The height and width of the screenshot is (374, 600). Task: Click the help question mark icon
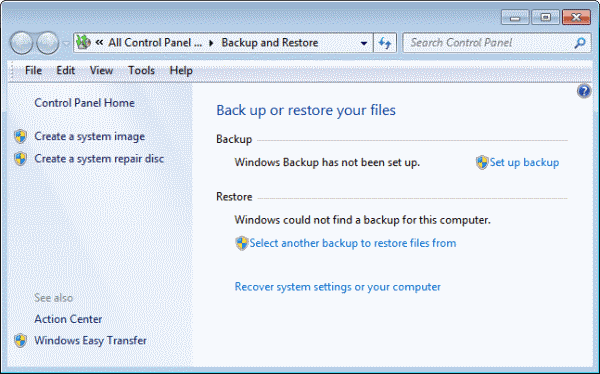pyautogui.click(x=584, y=91)
